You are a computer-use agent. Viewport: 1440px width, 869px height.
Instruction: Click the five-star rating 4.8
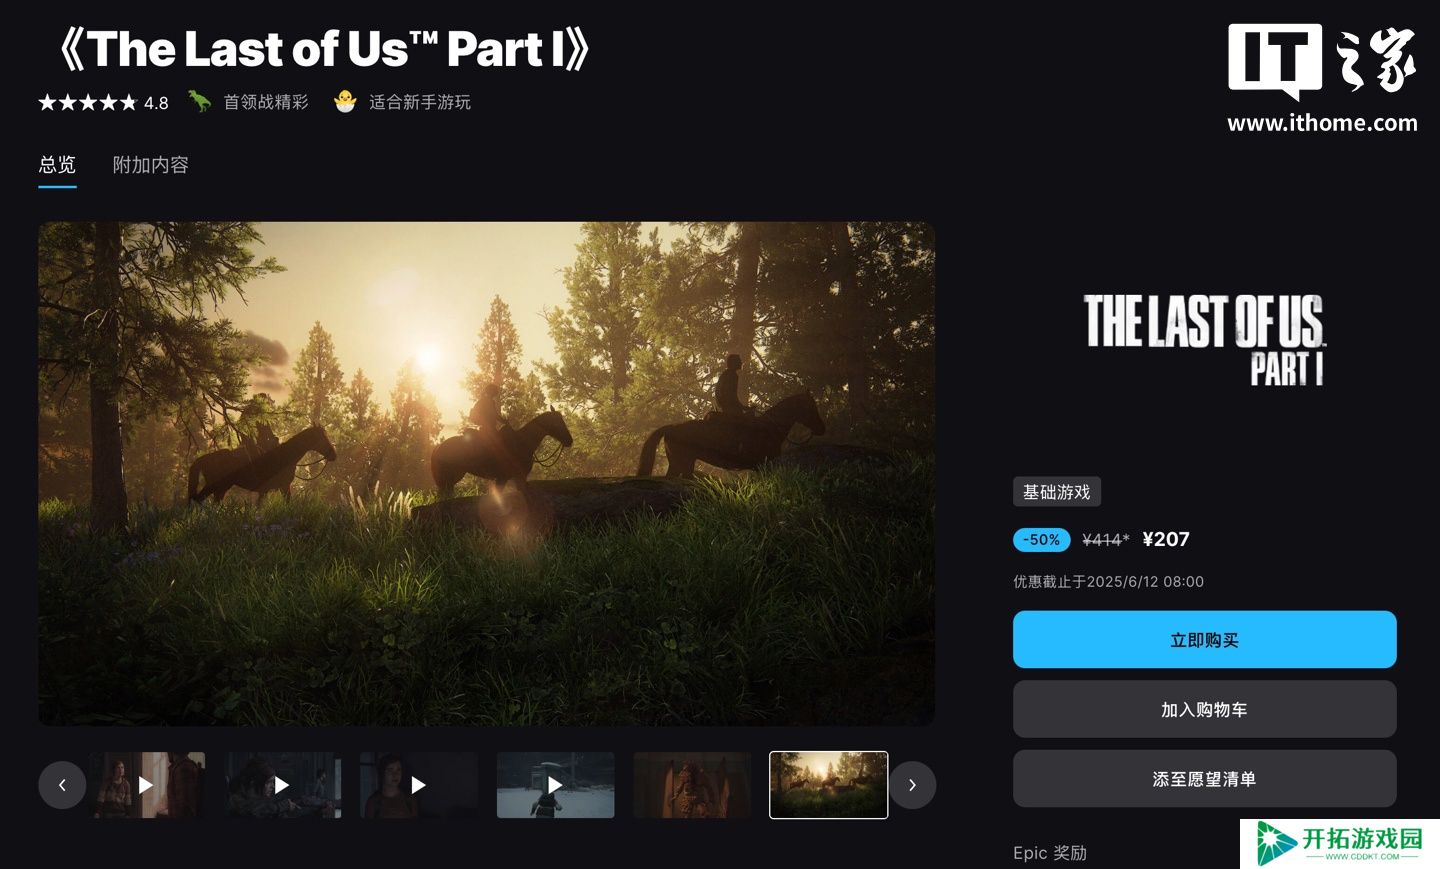(x=104, y=102)
